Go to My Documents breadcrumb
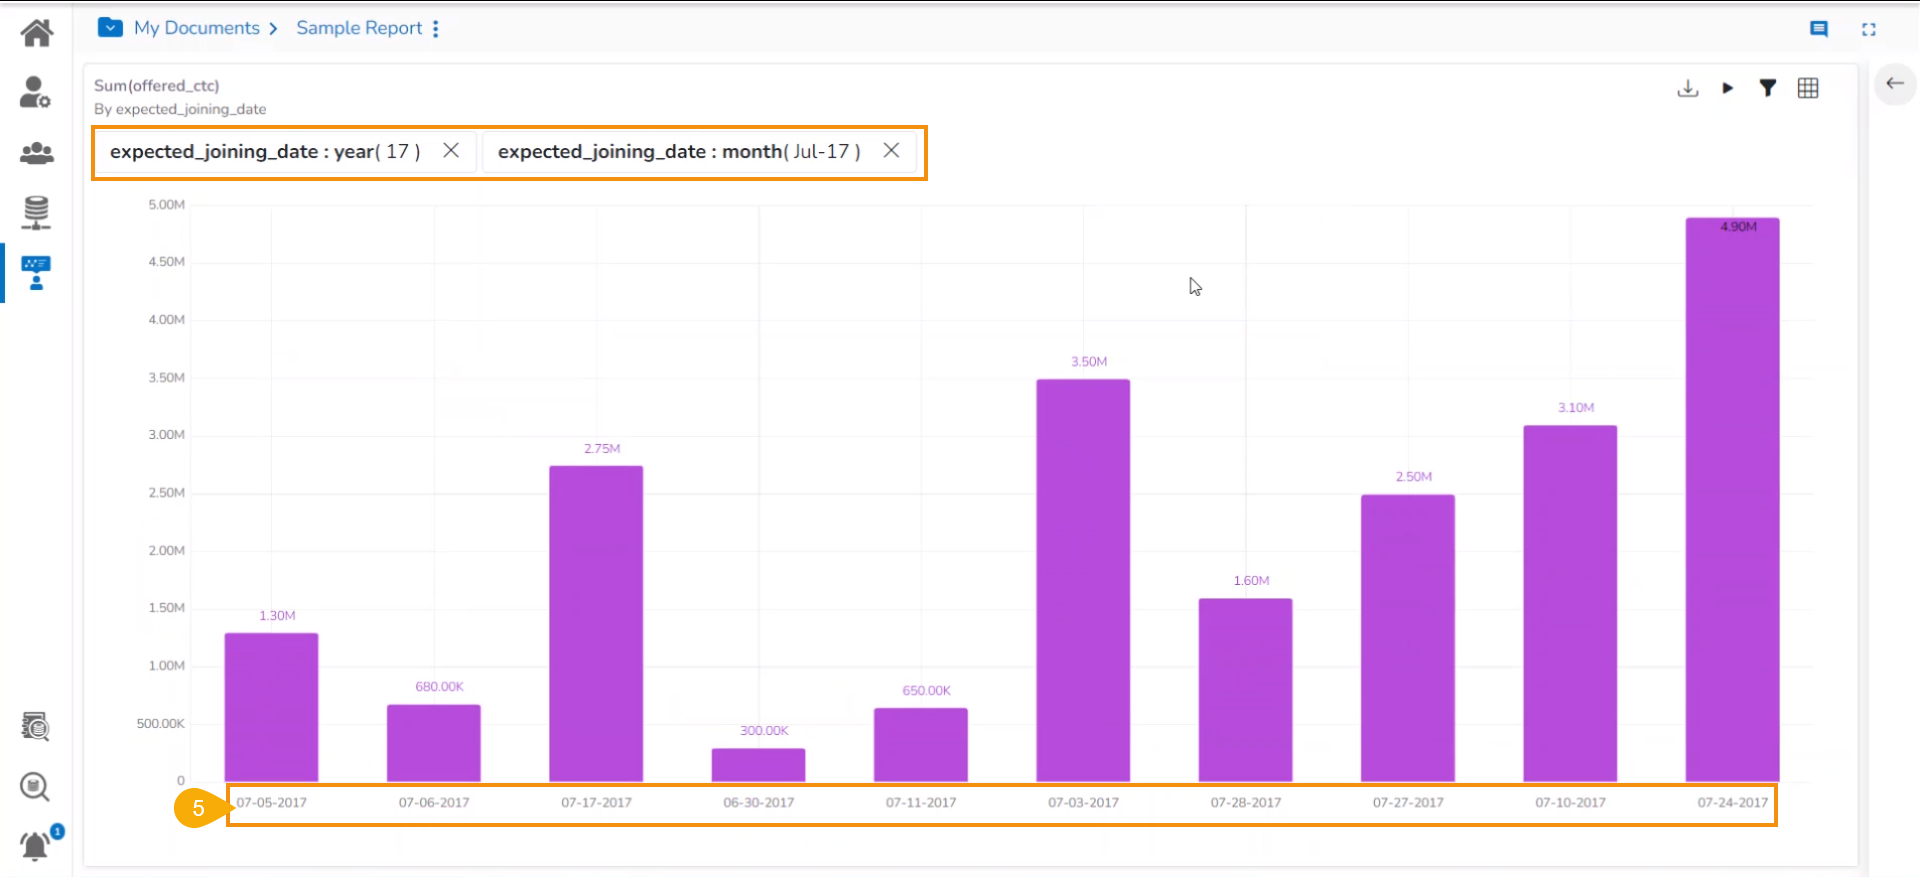Viewport: 1920px width, 877px height. click(x=197, y=28)
